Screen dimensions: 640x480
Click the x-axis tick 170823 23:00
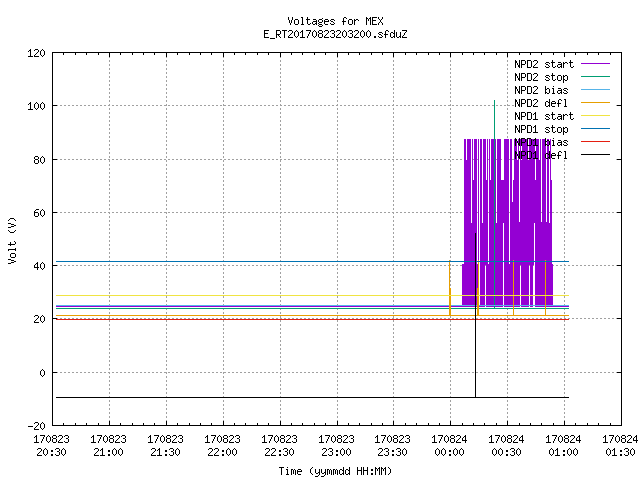[x=336, y=446]
